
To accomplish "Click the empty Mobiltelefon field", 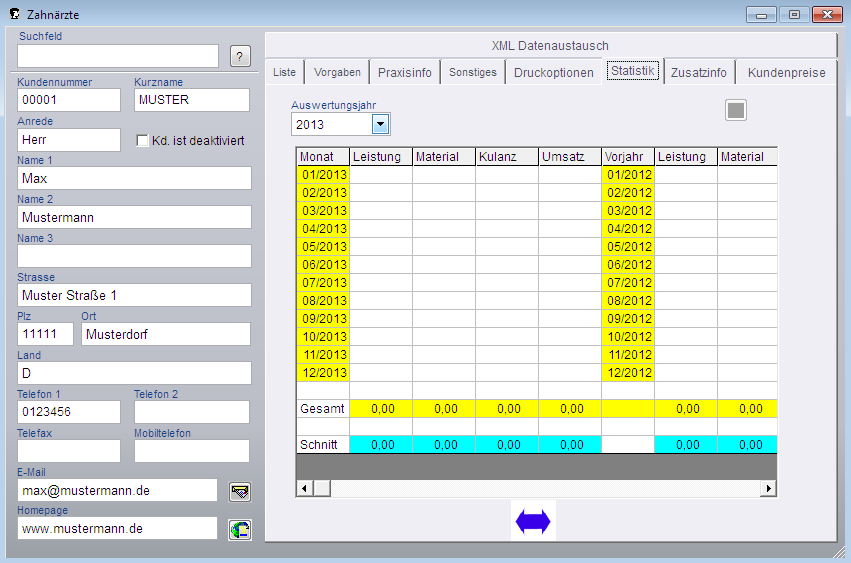I will pyautogui.click(x=192, y=451).
